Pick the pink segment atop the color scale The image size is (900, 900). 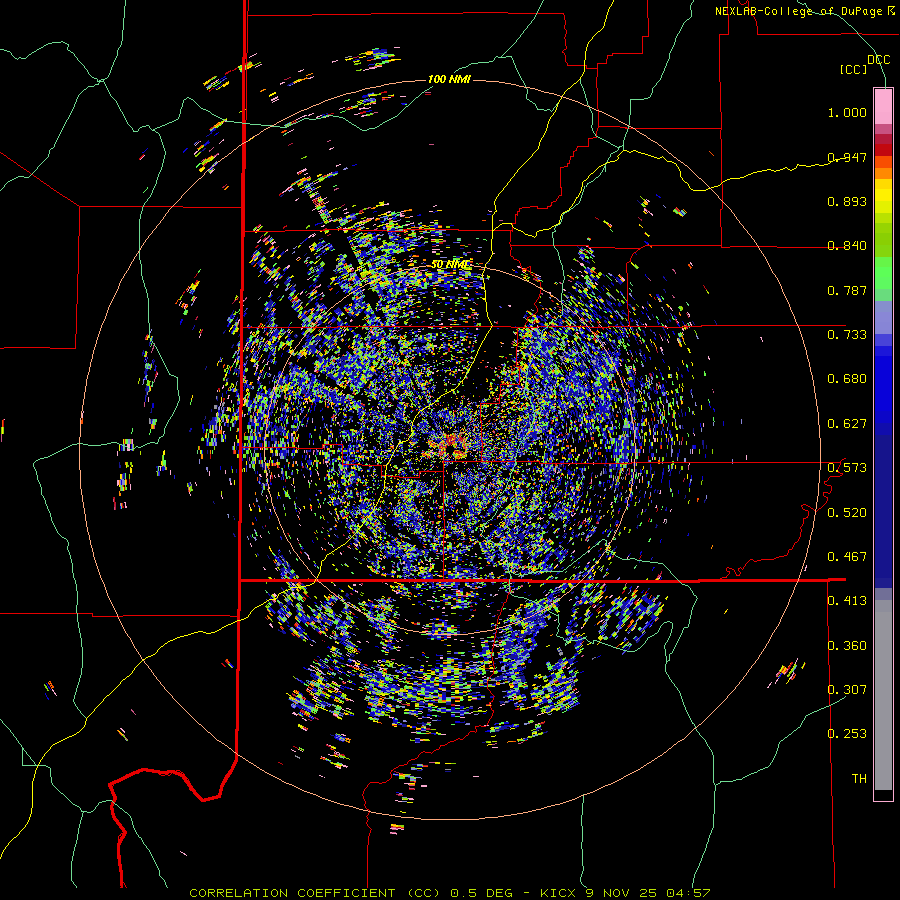pyautogui.click(x=883, y=106)
